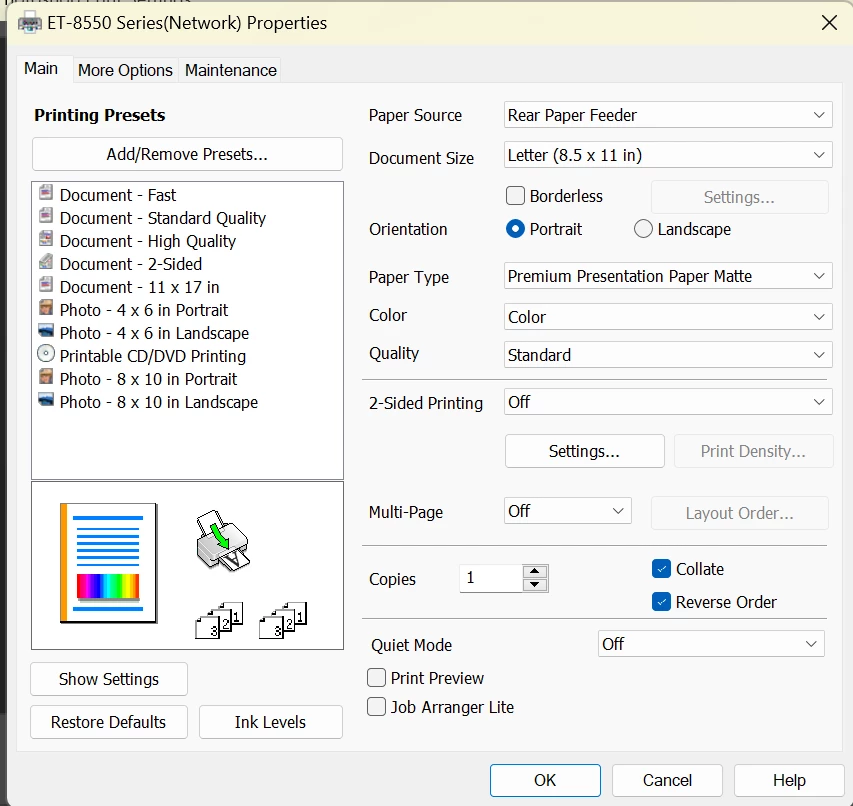Switch to the More Options tab
The image size is (853, 806).
tap(125, 70)
